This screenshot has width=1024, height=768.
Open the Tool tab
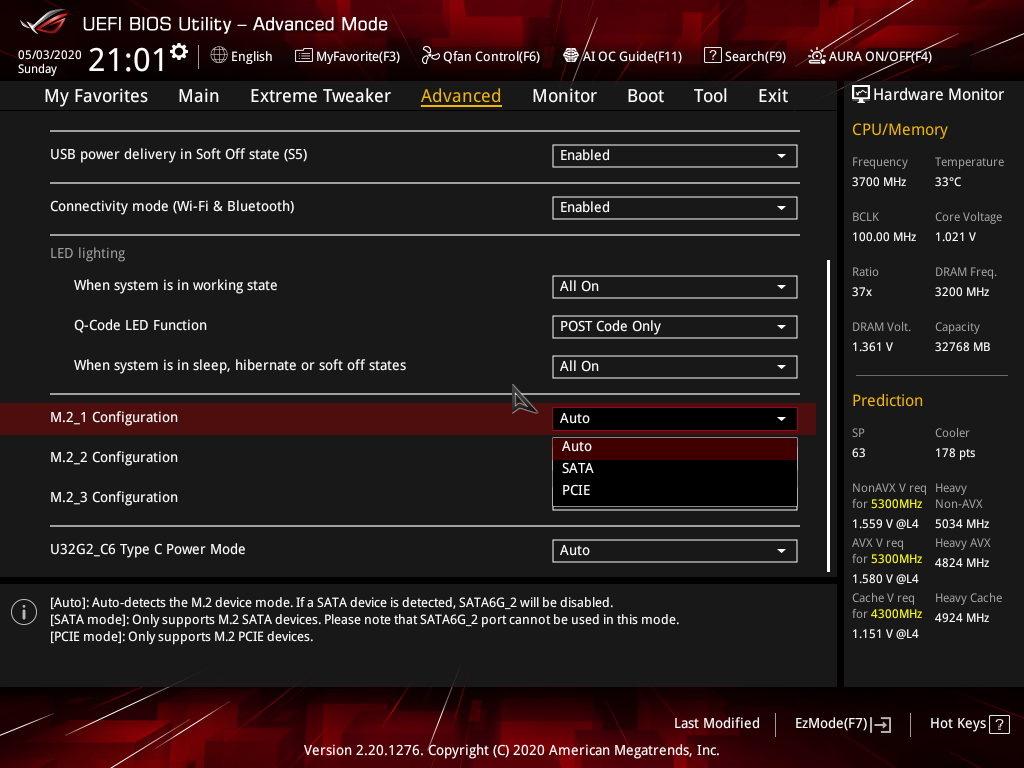point(710,96)
